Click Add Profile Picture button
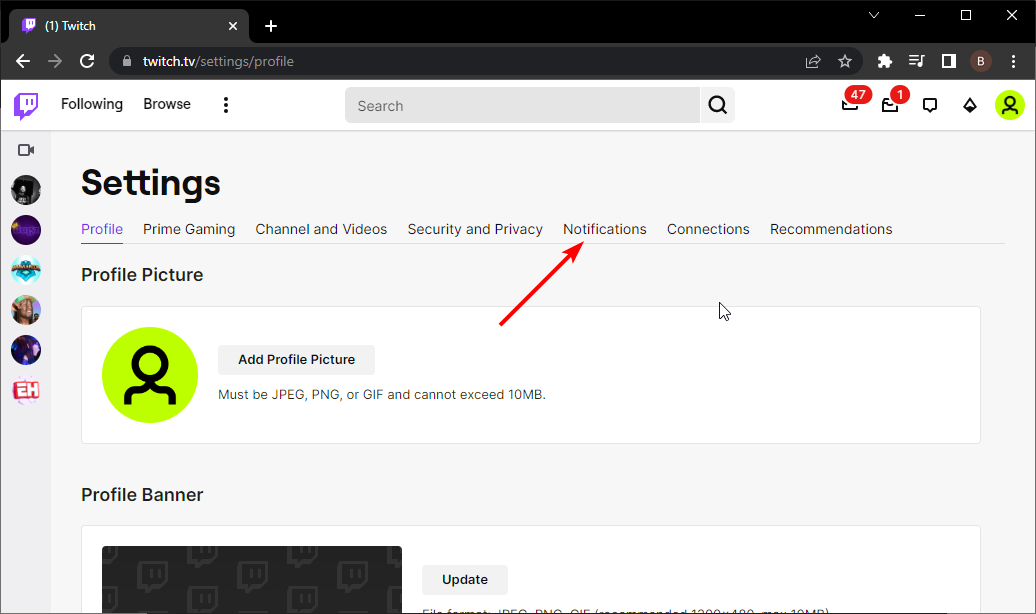 click(296, 360)
